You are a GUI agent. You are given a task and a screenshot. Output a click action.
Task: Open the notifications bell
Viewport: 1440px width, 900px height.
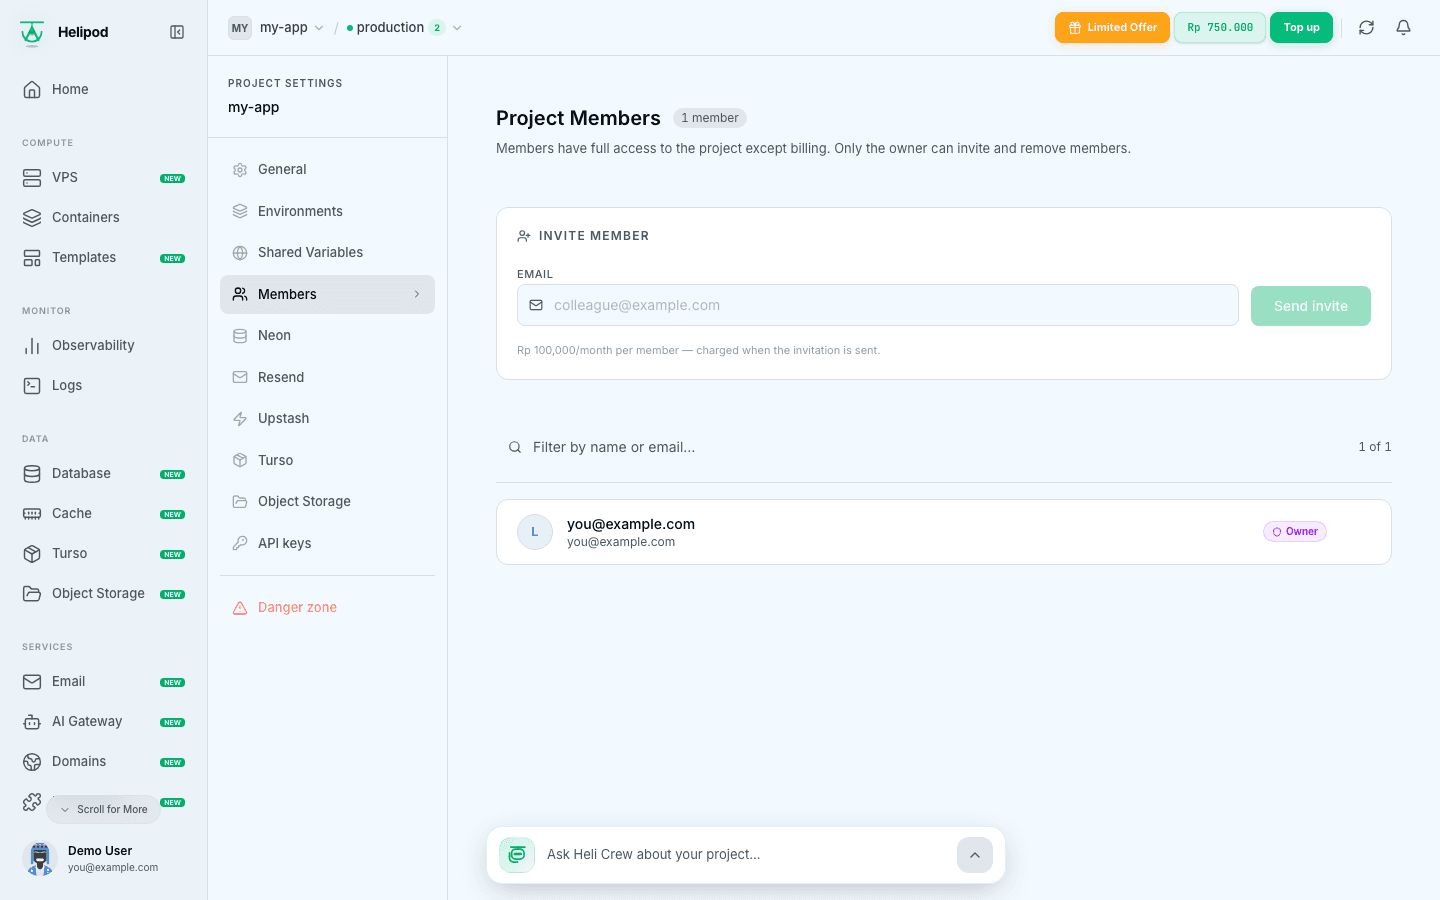[x=1403, y=28]
